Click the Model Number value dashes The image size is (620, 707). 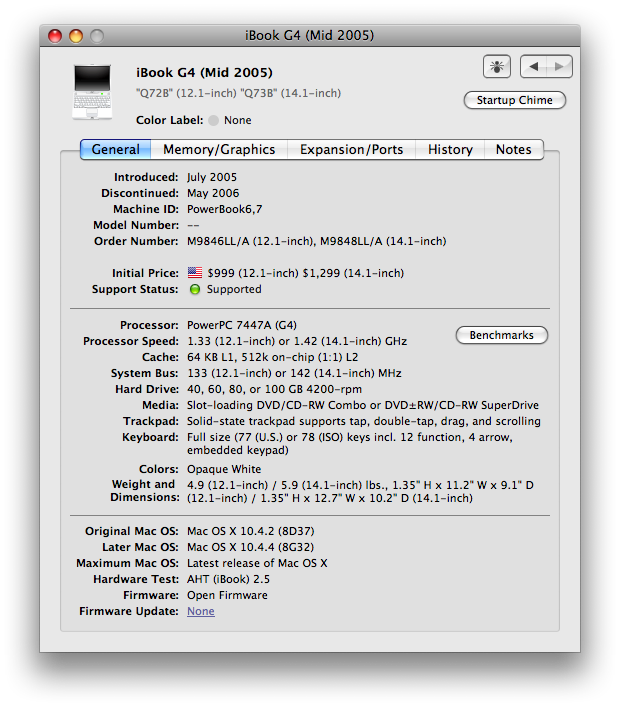pos(193,225)
